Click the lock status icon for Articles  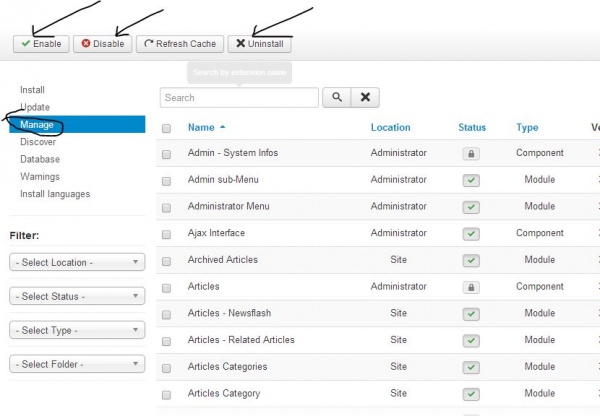[x=470, y=286]
